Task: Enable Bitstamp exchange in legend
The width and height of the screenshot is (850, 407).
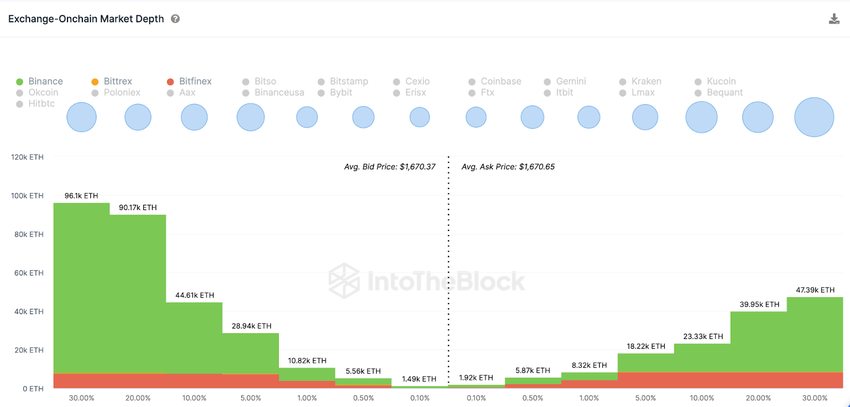Action: coord(348,81)
